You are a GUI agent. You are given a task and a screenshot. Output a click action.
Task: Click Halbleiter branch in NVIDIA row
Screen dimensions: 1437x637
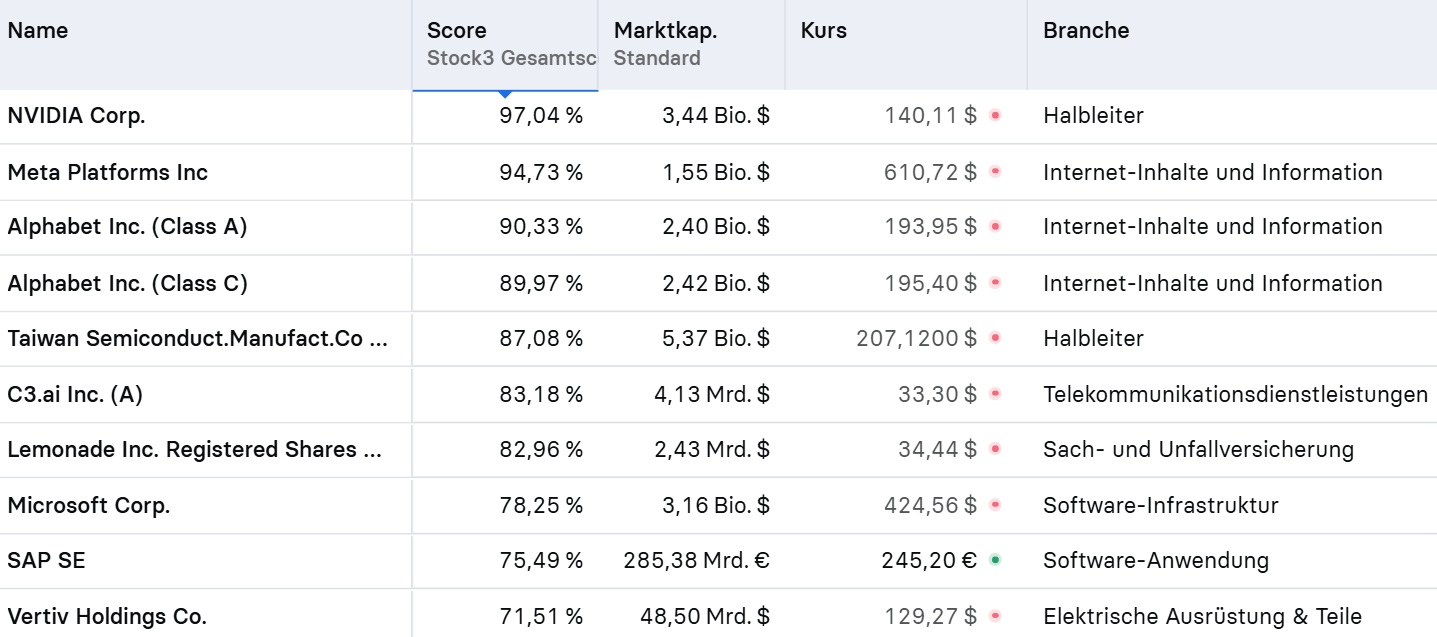coord(1093,116)
